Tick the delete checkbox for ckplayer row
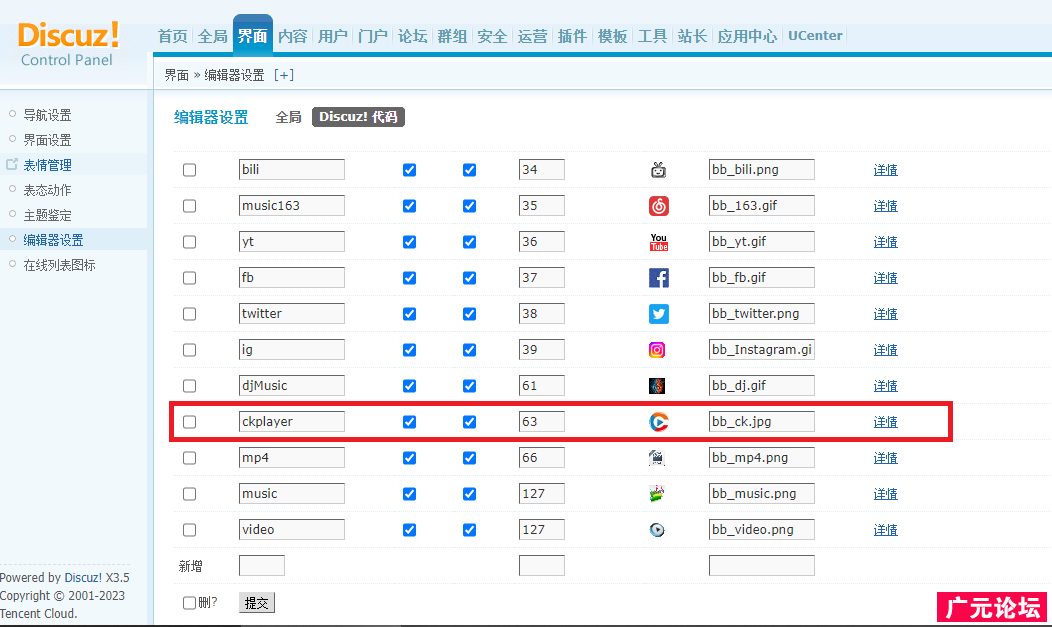The image size is (1052, 627). pyautogui.click(x=190, y=422)
